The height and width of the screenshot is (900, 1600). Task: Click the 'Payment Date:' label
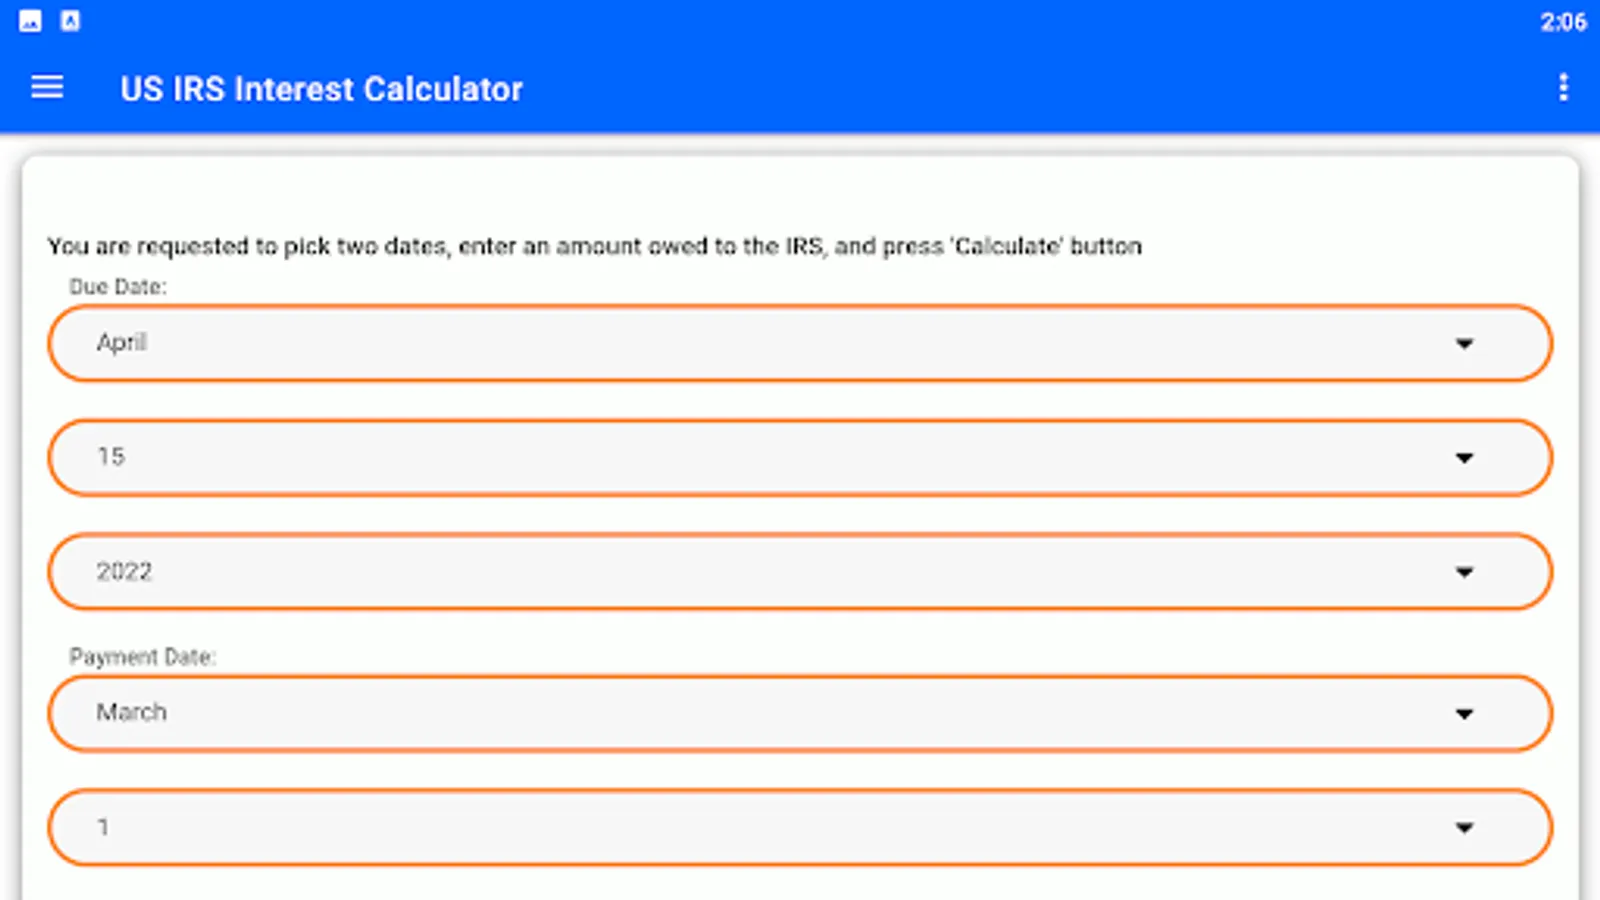coord(142,657)
